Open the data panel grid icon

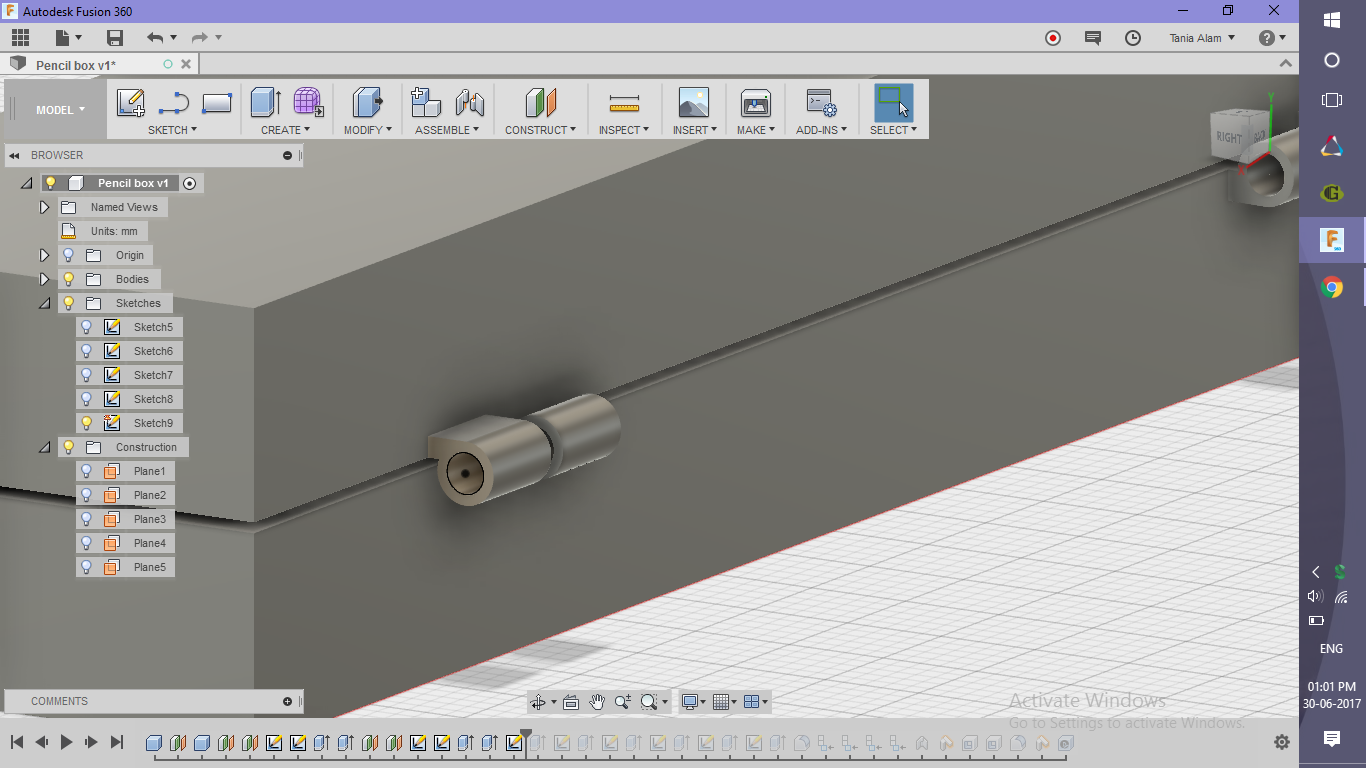tap(20, 38)
